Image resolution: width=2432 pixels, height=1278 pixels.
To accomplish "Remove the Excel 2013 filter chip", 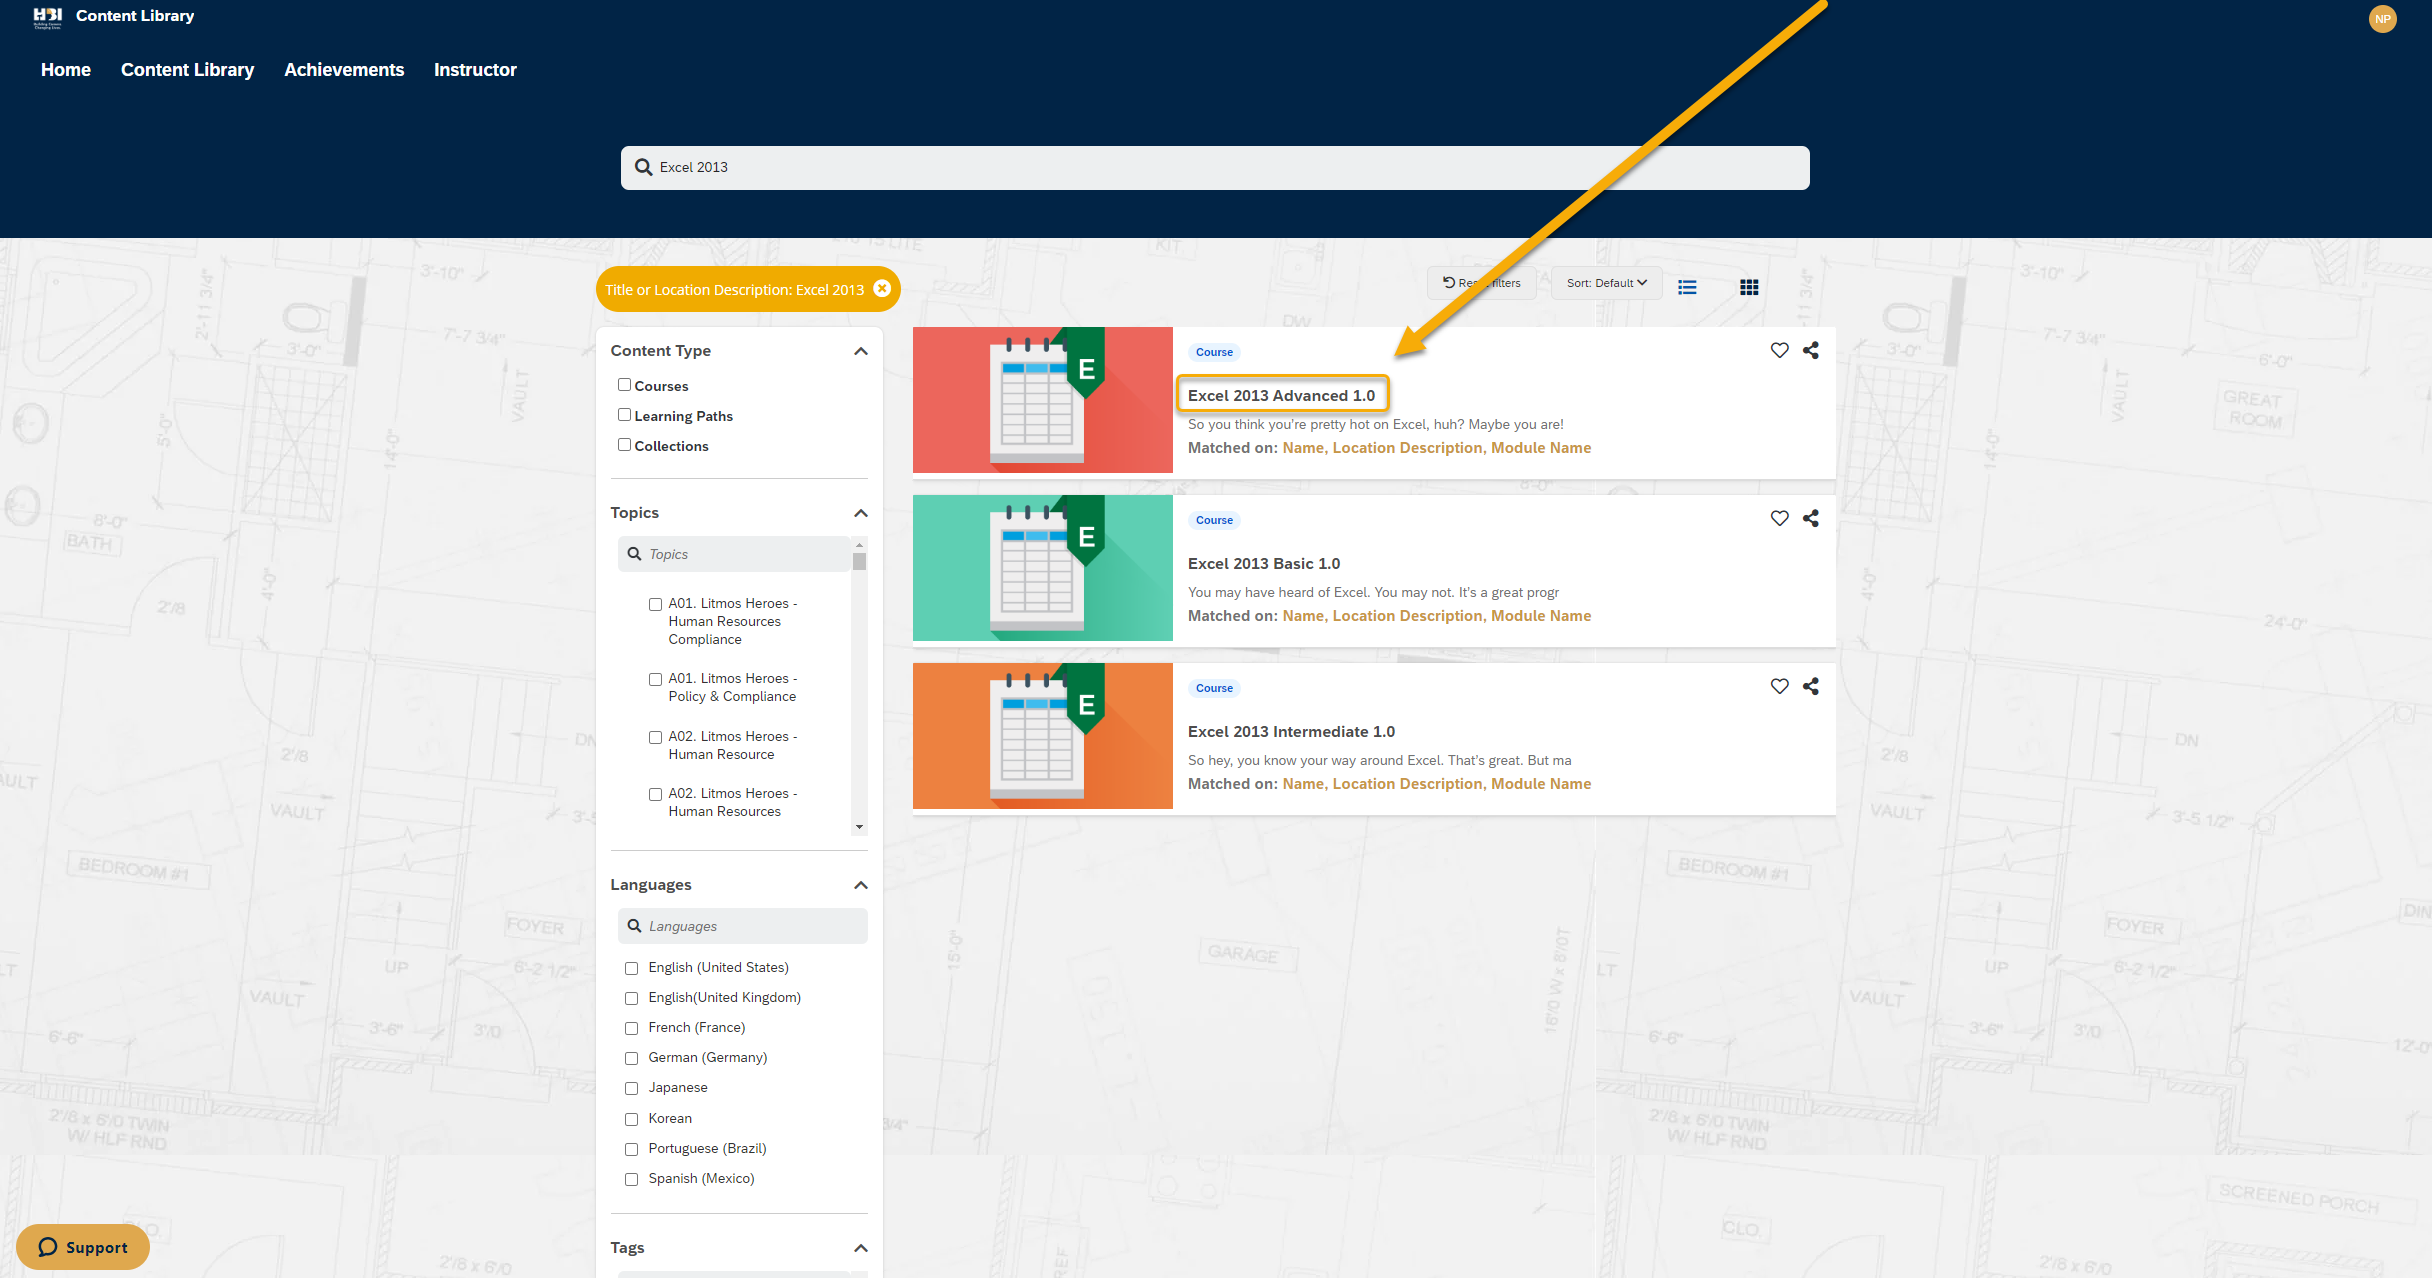I will pos(882,289).
